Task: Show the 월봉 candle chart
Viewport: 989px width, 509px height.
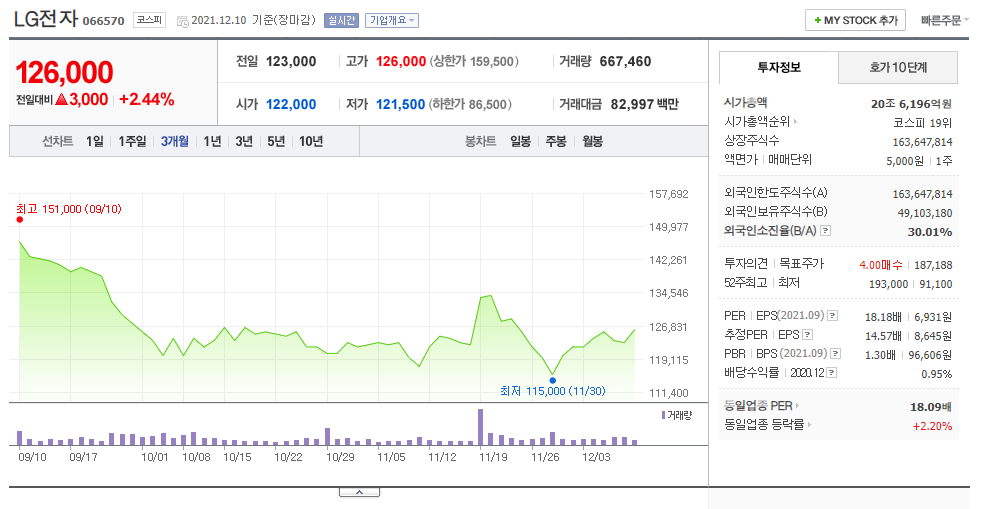Action: point(592,141)
